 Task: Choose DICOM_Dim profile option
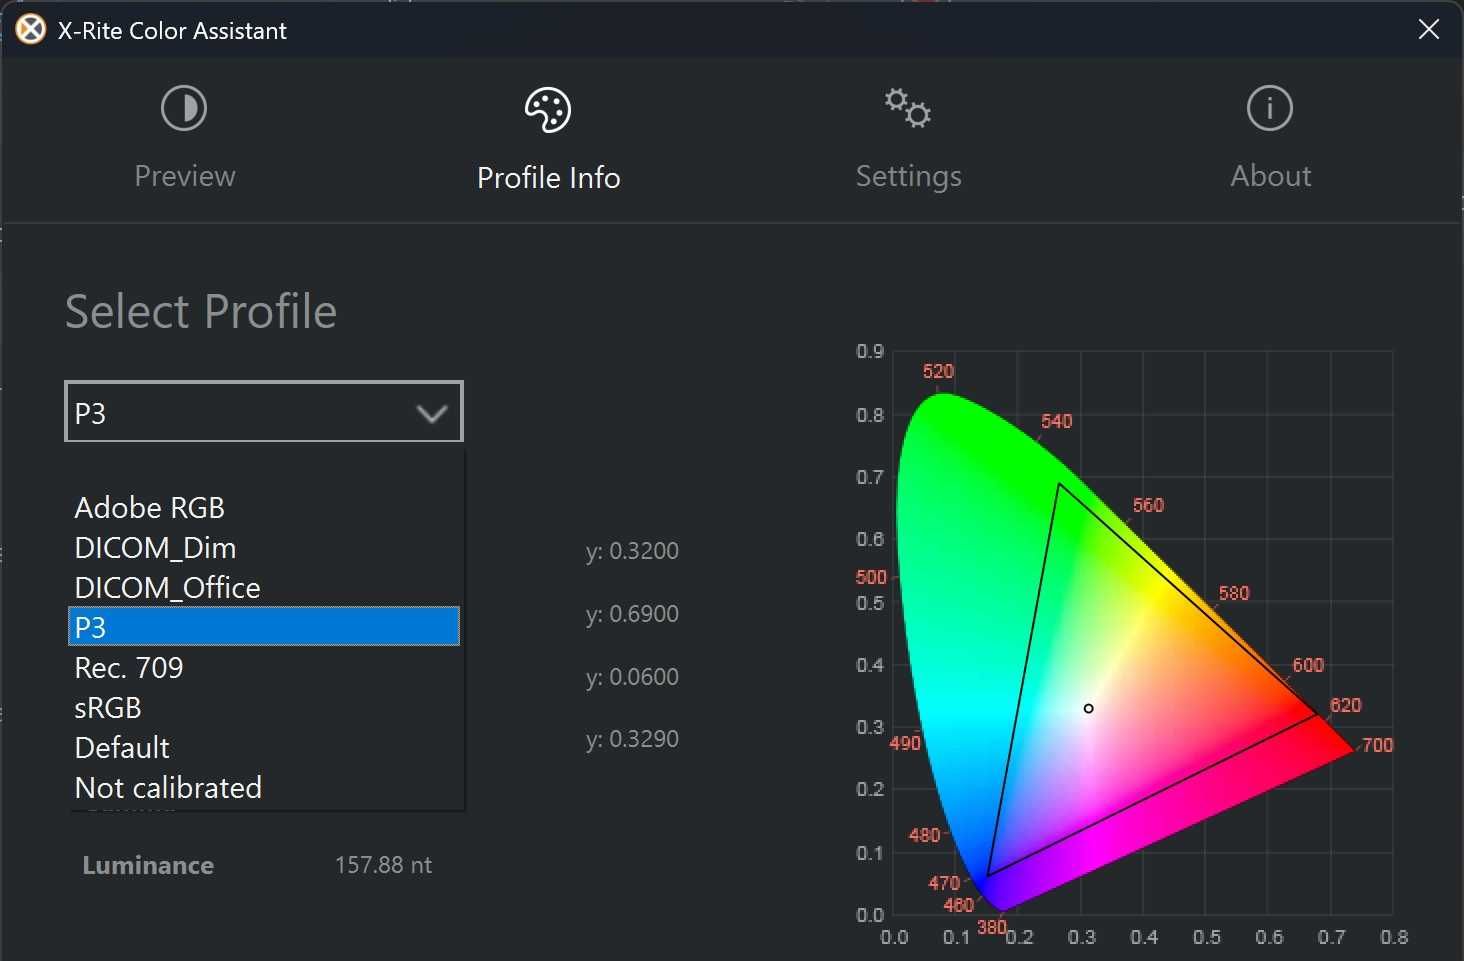(264, 547)
